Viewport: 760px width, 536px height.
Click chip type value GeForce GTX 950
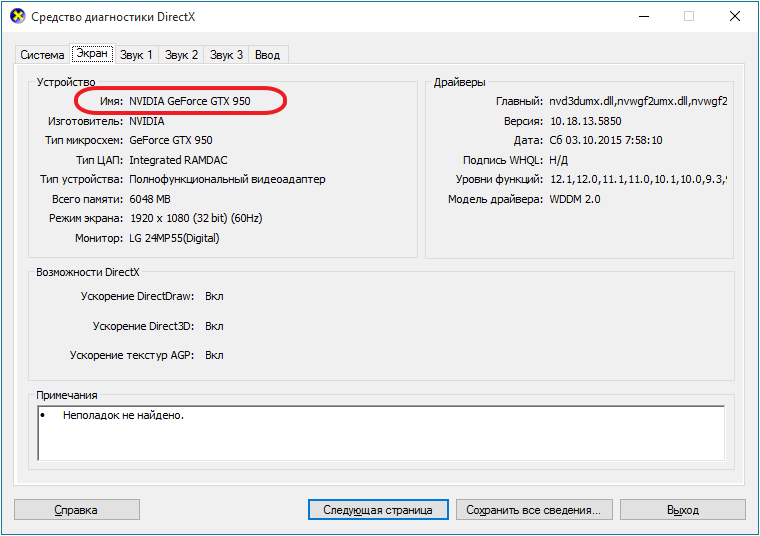[171, 140]
